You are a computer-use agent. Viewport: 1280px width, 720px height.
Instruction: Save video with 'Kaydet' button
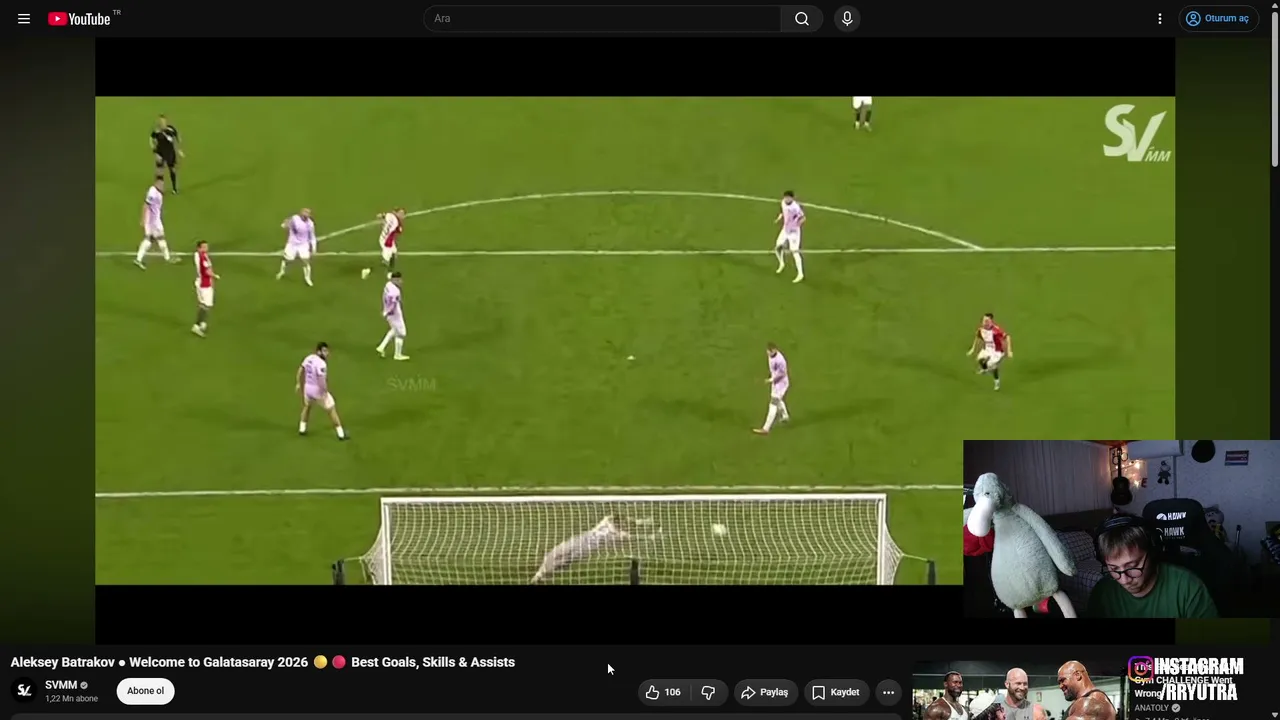[x=836, y=692]
